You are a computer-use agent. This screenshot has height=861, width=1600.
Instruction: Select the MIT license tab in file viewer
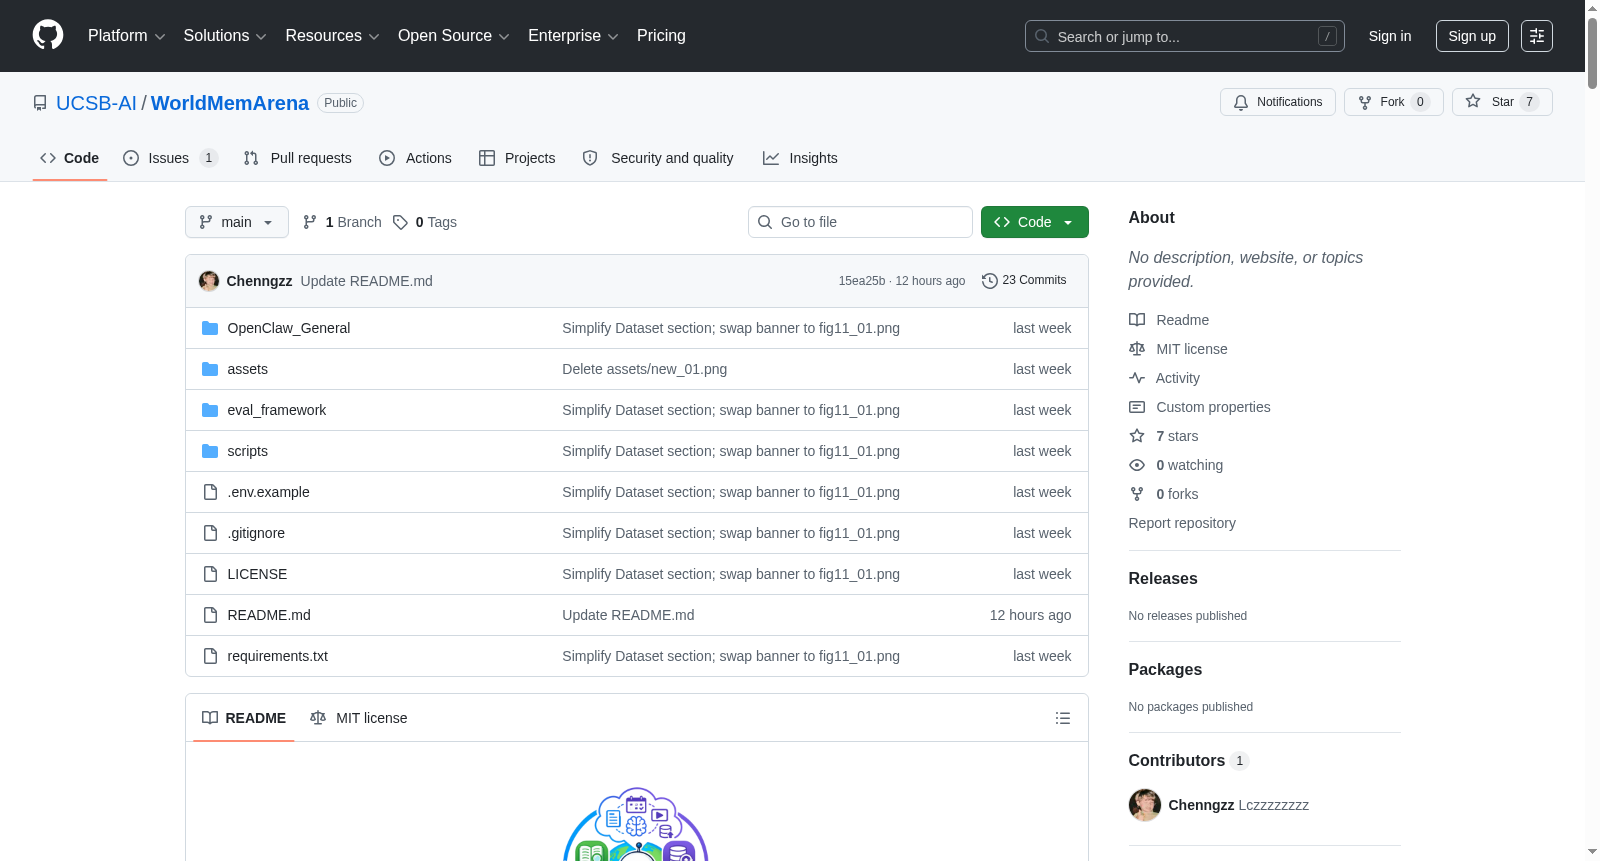click(x=359, y=718)
